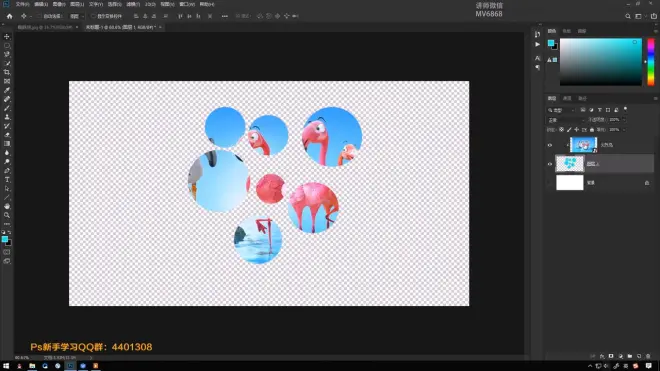Switch to the first document tab
660x371 pixels.
pyautogui.click(x=45, y=27)
